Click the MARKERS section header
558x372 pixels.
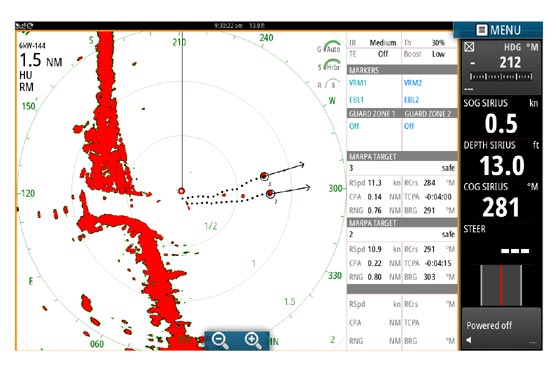point(402,70)
